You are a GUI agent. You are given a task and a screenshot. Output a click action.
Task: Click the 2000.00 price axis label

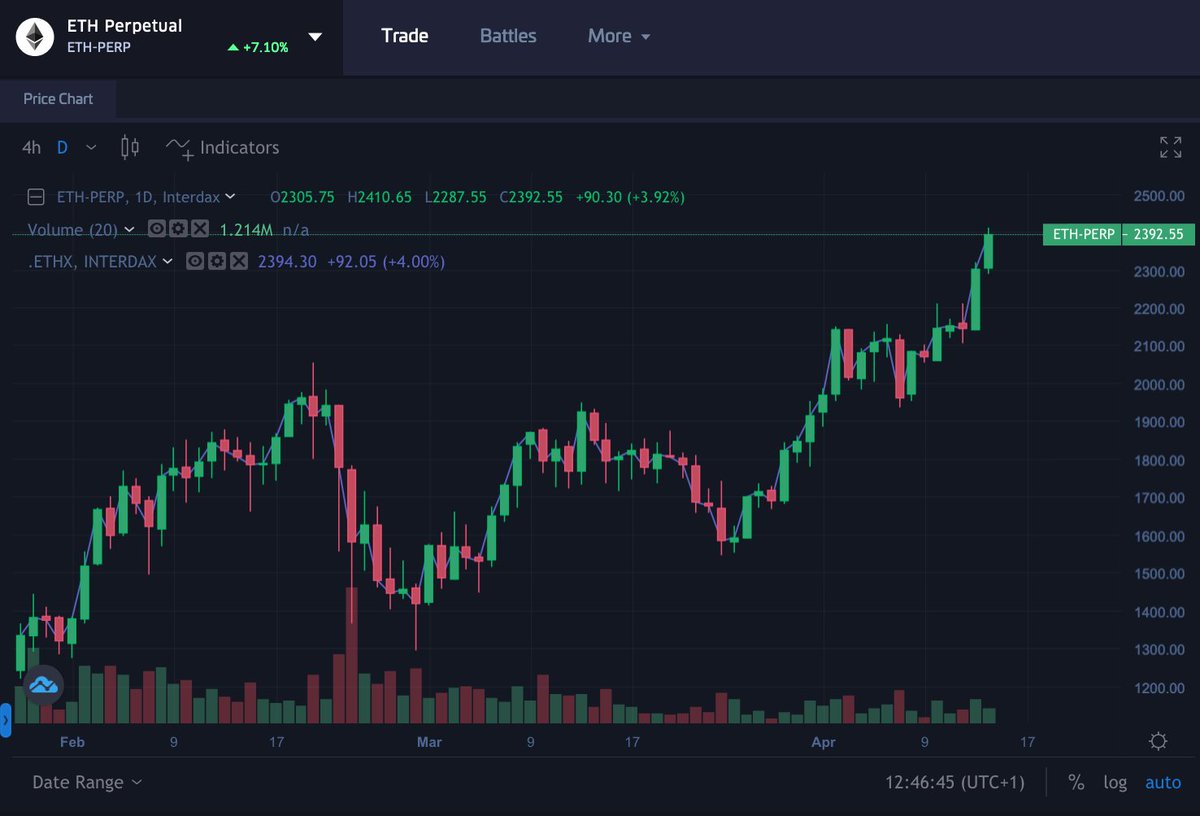click(1159, 385)
